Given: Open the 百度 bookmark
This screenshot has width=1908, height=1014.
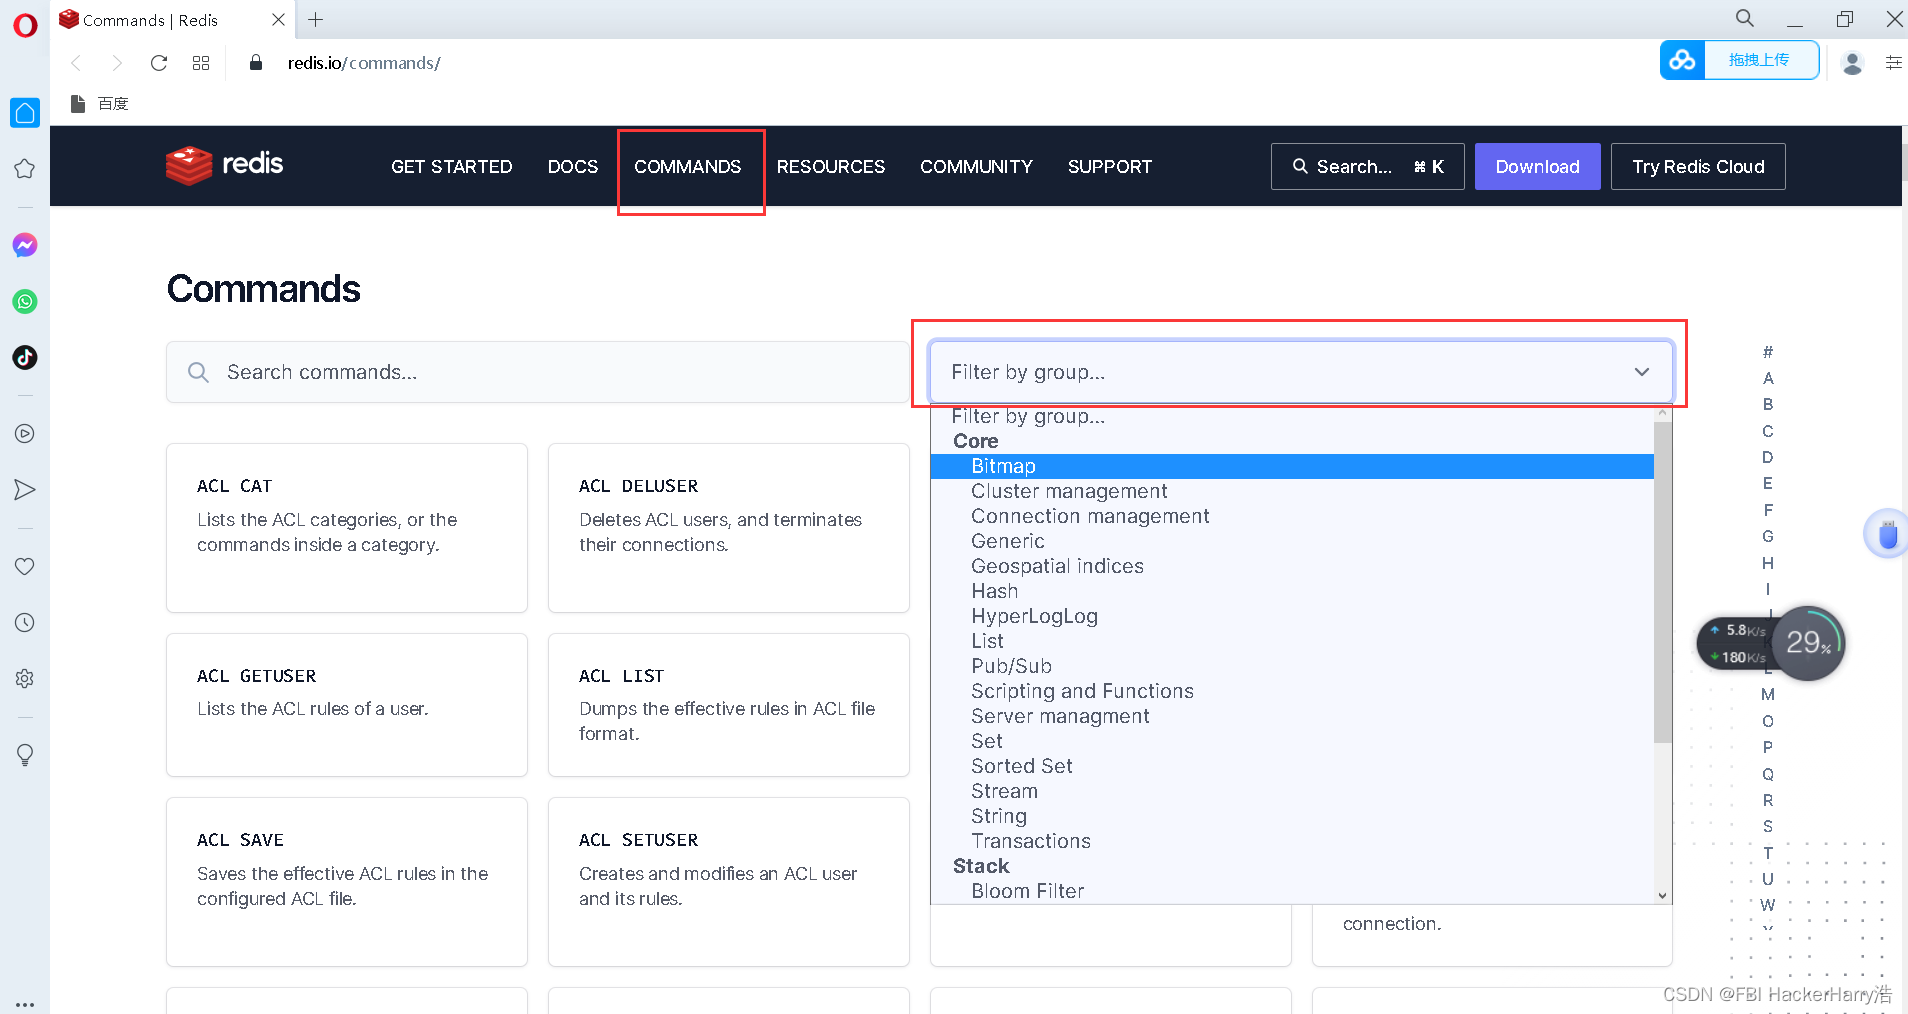Looking at the screenshot, I should click(x=100, y=103).
